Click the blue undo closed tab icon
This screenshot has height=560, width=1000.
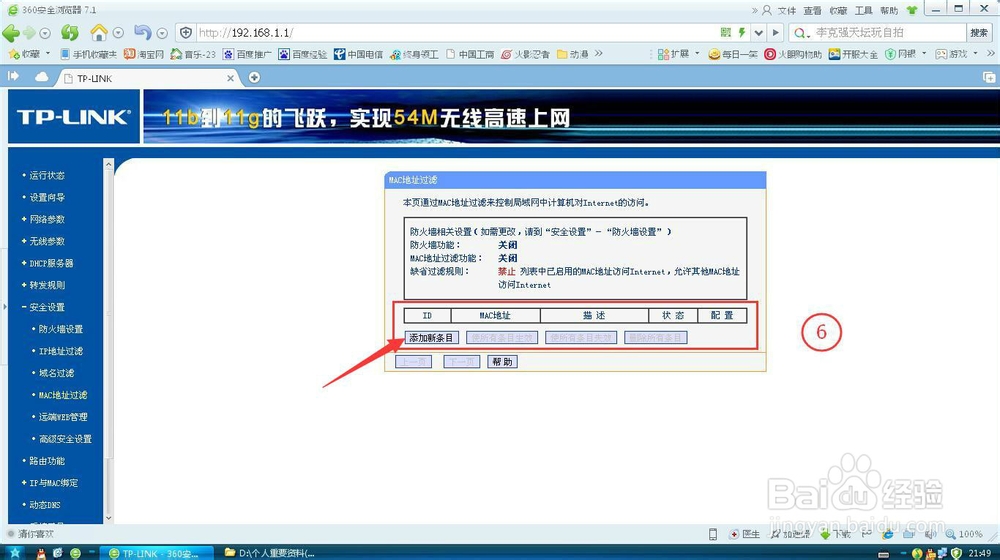[142, 32]
